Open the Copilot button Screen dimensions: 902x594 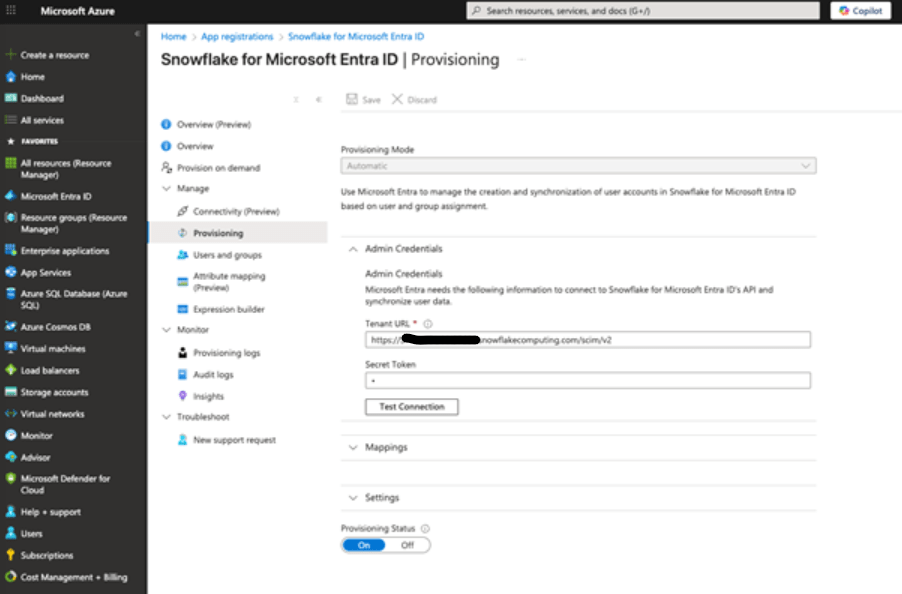coord(861,10)
